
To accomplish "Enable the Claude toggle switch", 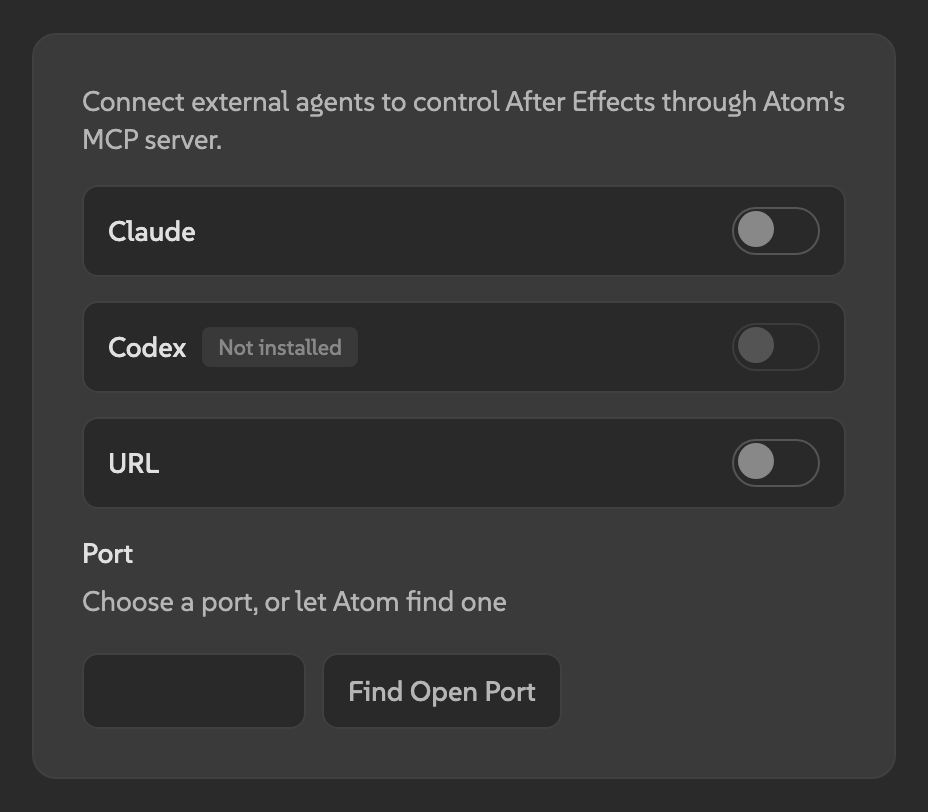I will tap(776, 231).
